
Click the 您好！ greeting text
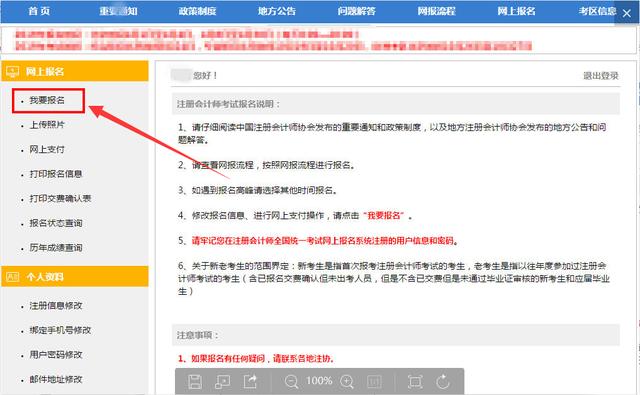pyautogui.click(x=205, y=75)
